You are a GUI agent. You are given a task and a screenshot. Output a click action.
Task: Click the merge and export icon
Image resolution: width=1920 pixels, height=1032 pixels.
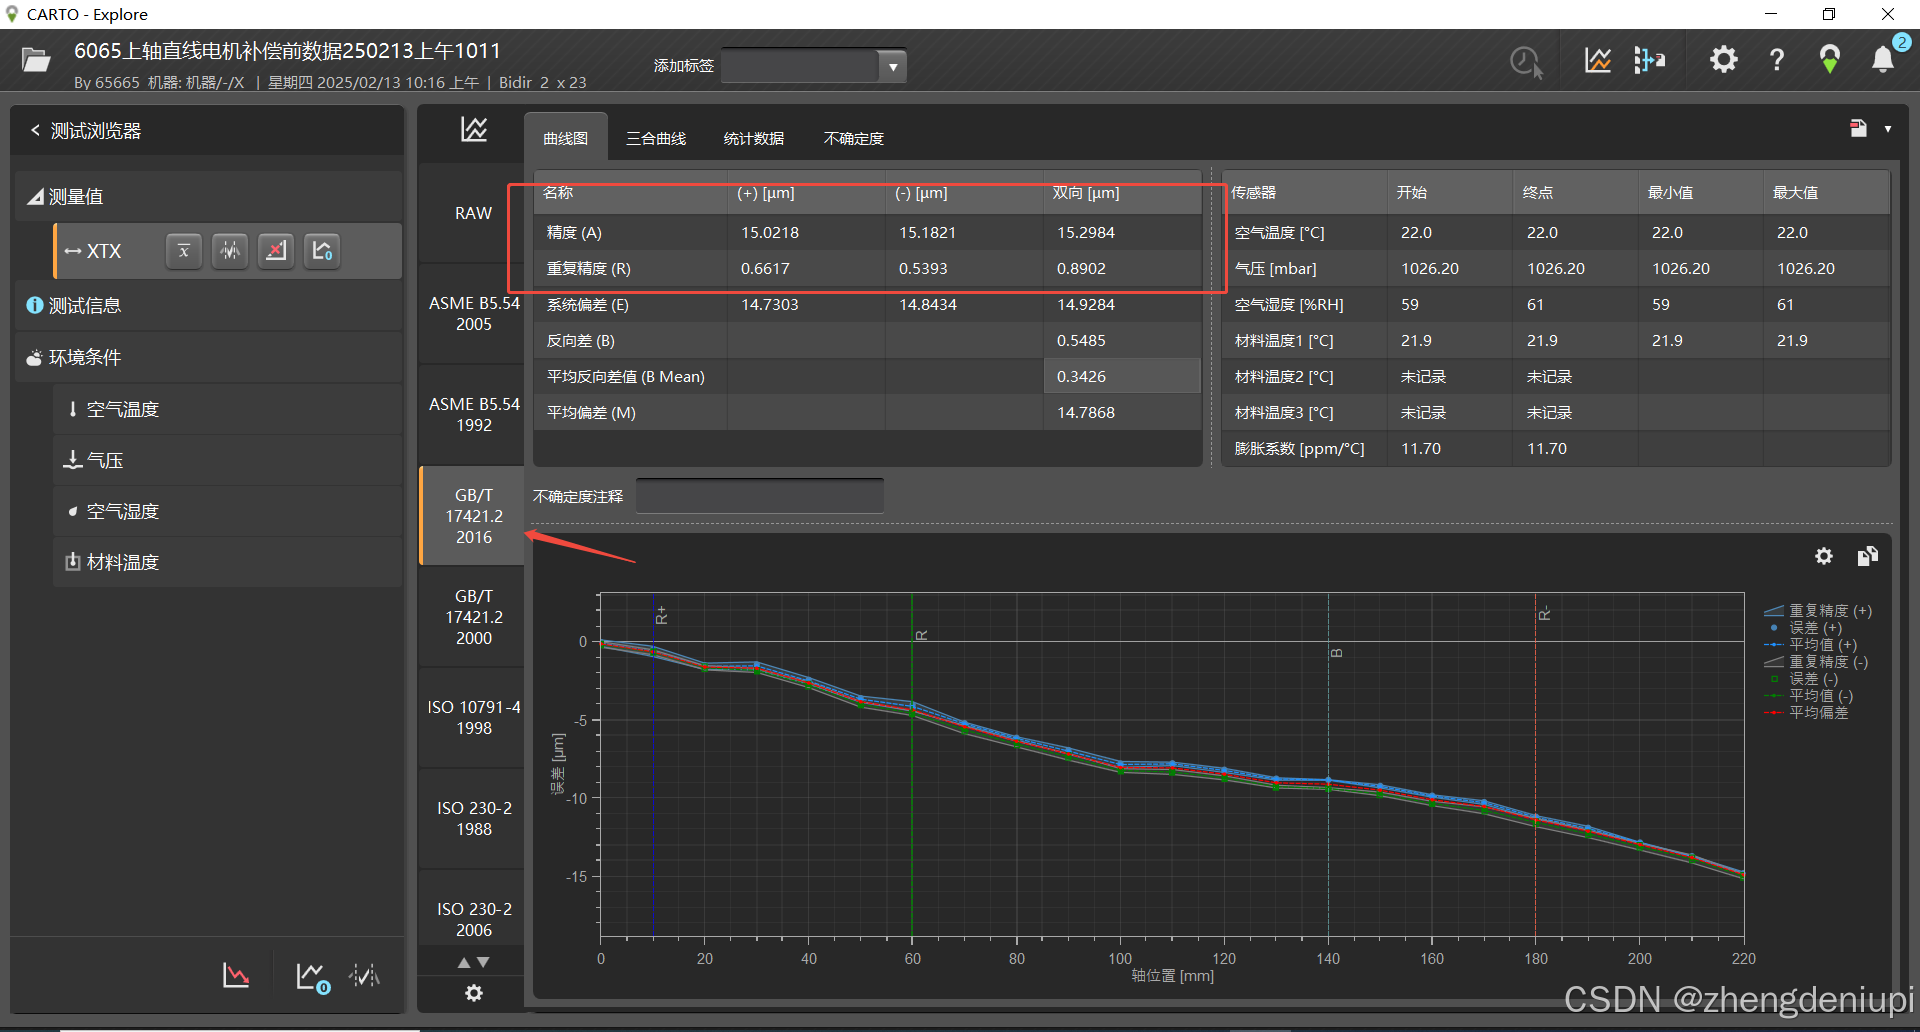point(1650,60)
